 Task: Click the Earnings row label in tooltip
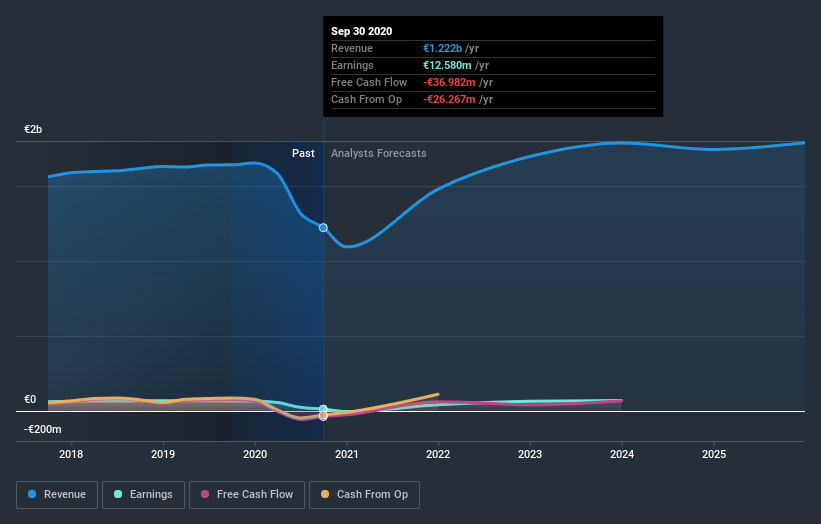point(352,65)
